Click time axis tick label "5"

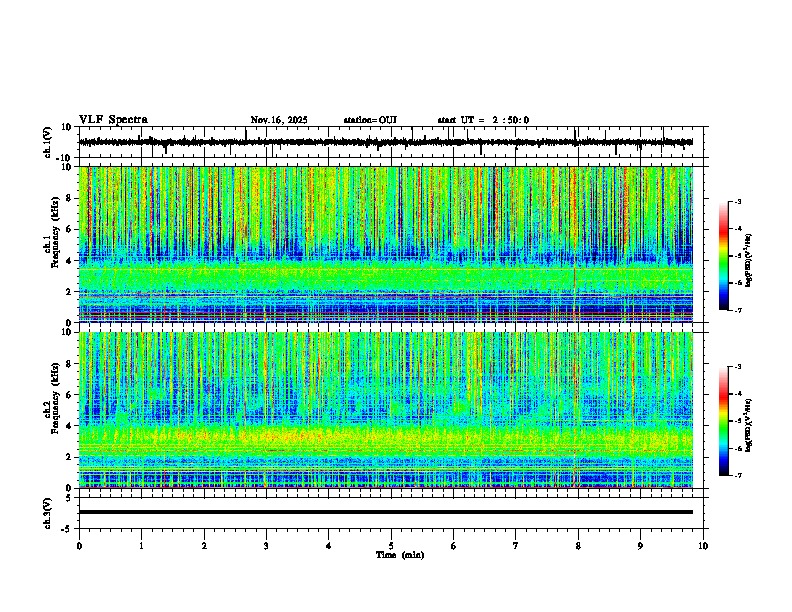pyautogui.click(x=391, y=546)
